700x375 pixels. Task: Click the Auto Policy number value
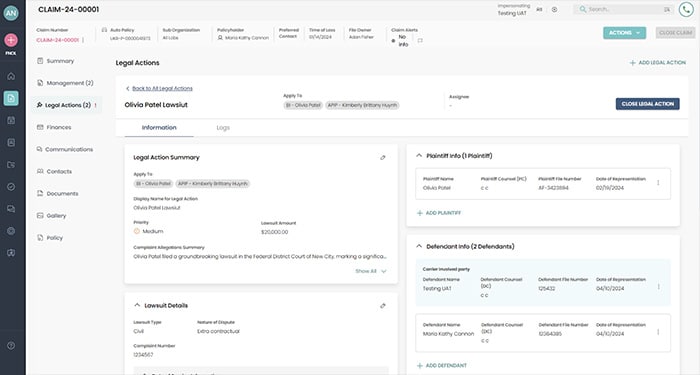tap(130, 38)
